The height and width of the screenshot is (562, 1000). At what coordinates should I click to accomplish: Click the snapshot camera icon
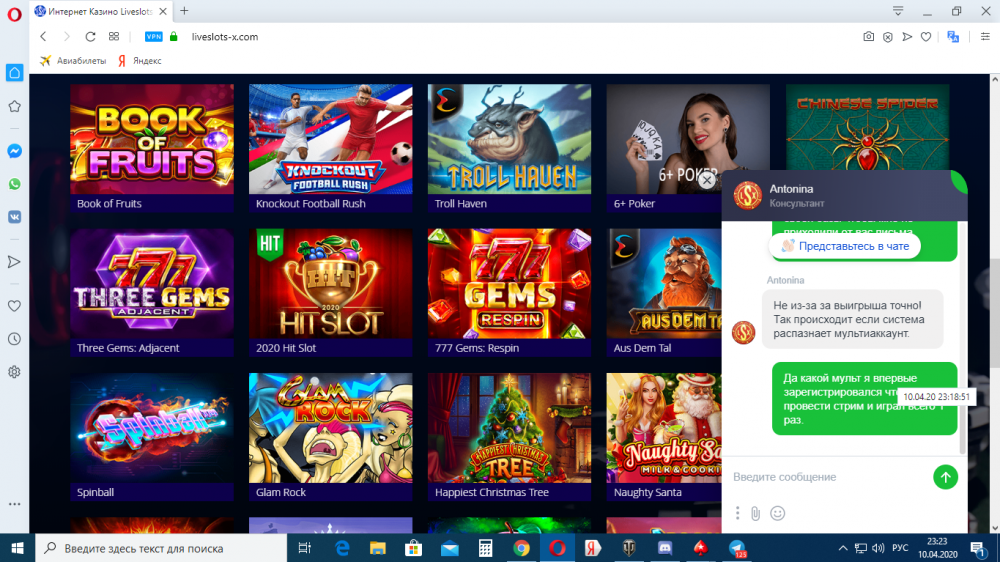(869, 37)
